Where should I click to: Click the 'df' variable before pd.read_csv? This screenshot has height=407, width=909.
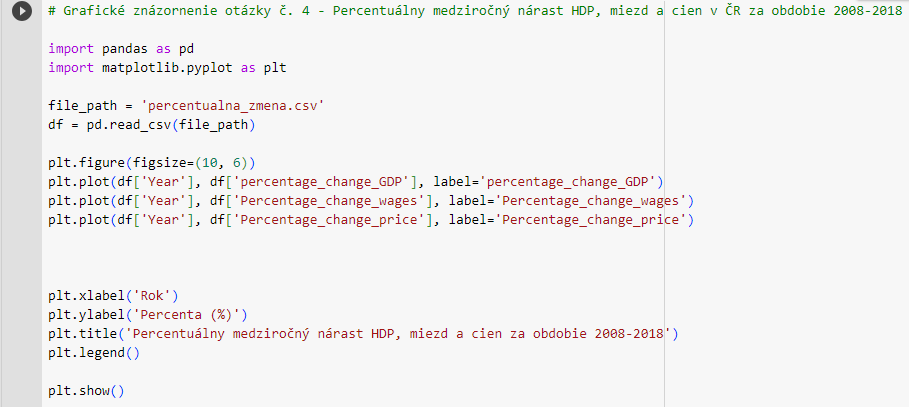point(55,124)
